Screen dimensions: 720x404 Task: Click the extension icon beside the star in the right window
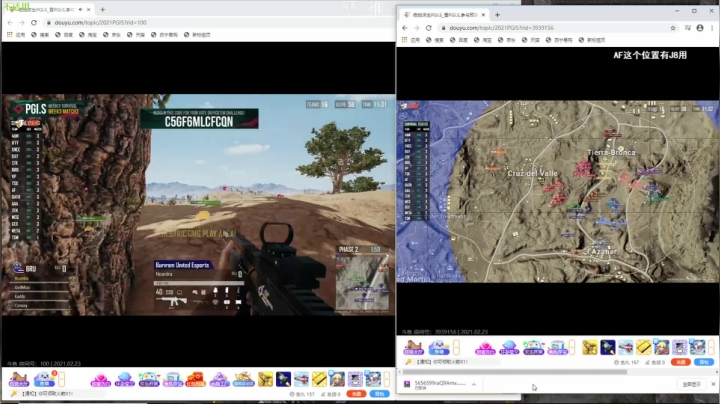coord(687,28)
